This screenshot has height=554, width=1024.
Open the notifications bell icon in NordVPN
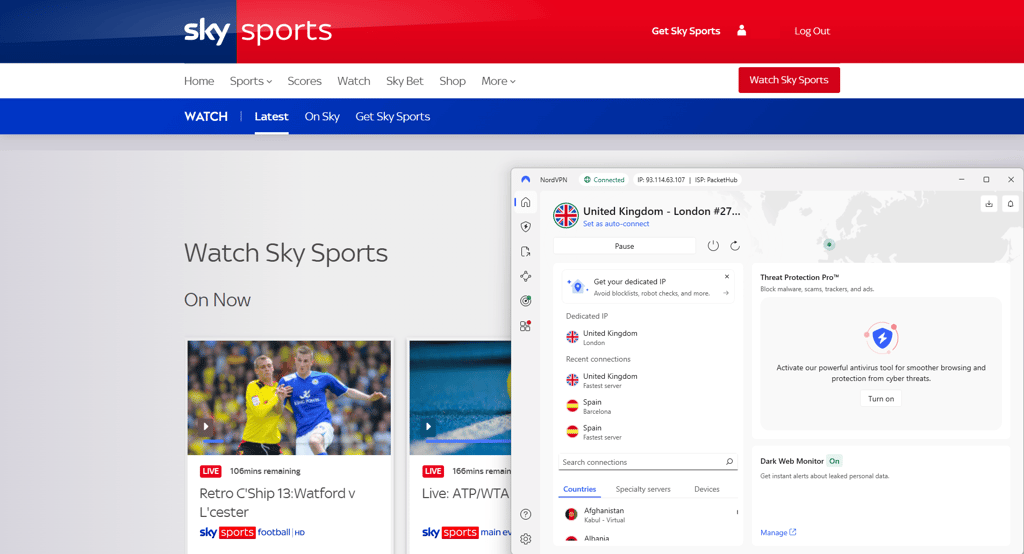[x=1010, y=204]
